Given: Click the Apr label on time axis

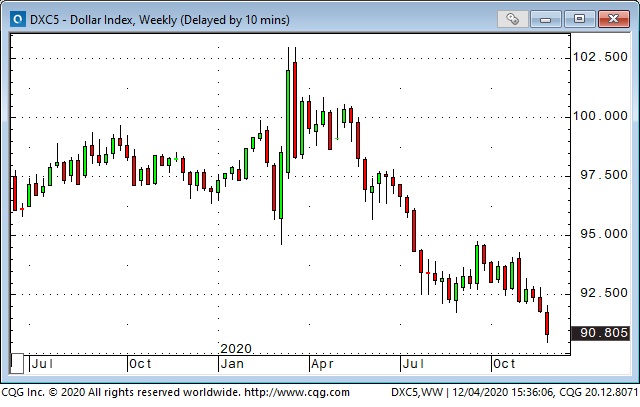Looking at the screenshot, I should (322, 364).
